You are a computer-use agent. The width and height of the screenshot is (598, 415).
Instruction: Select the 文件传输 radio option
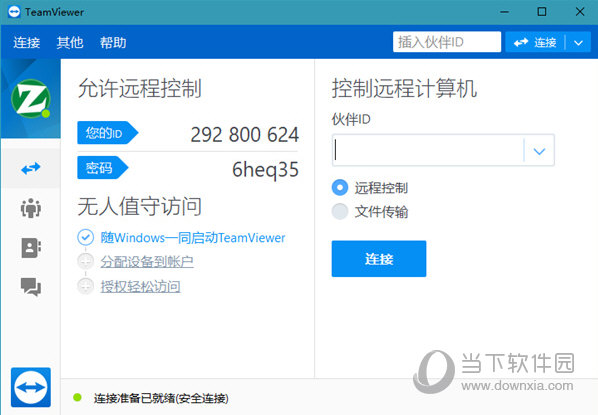click(339, 211)
